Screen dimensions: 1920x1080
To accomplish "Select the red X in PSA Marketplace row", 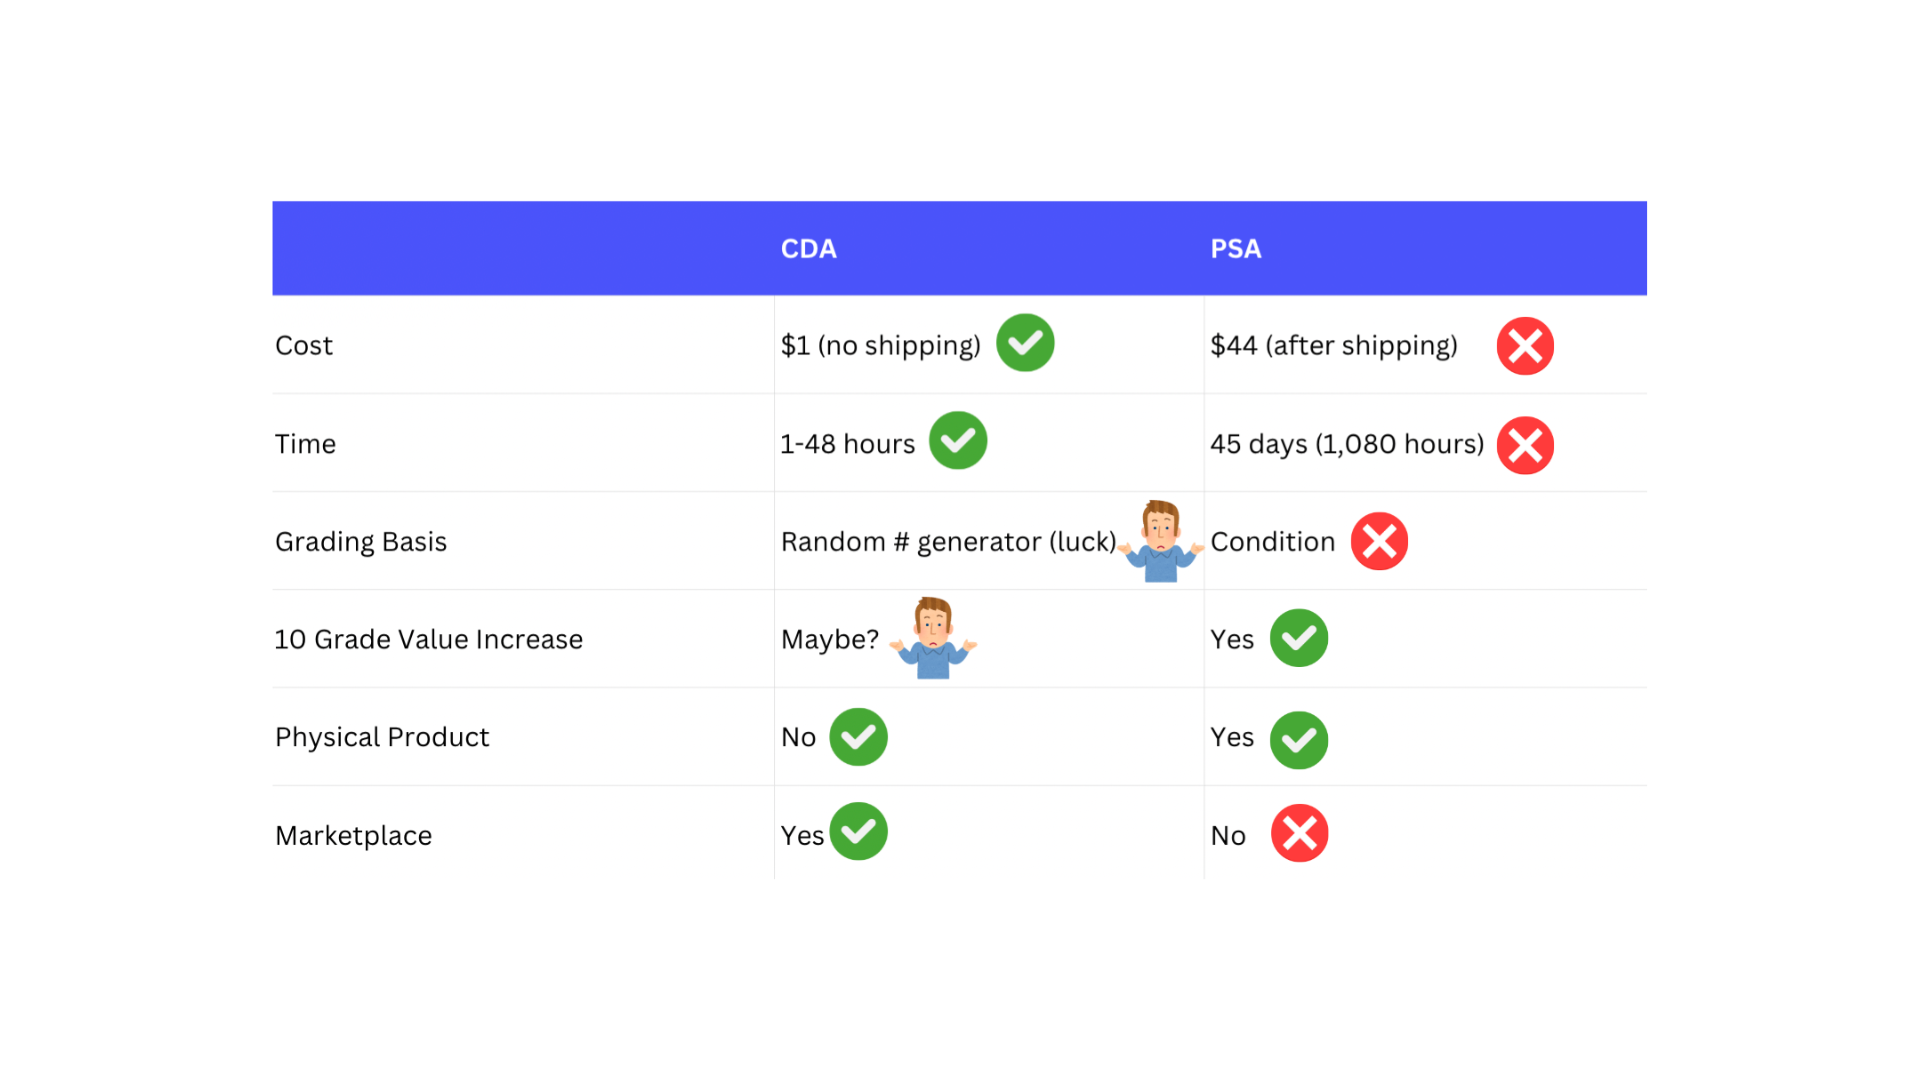I will [x=1299, y=833].
